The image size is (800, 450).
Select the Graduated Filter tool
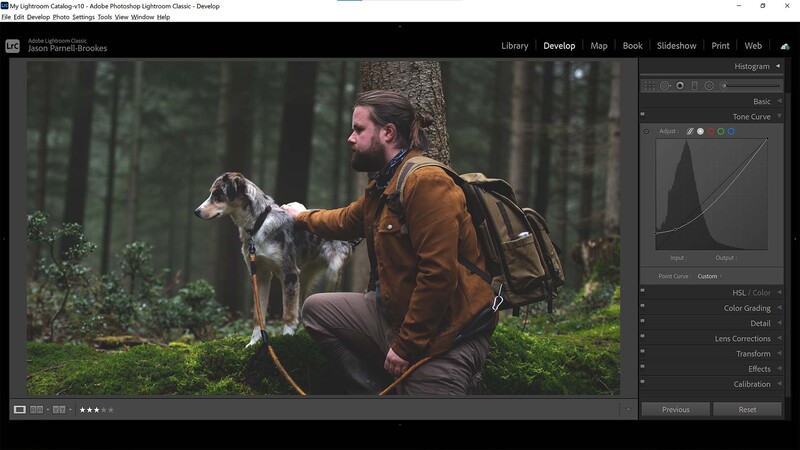tap(694, 86)
